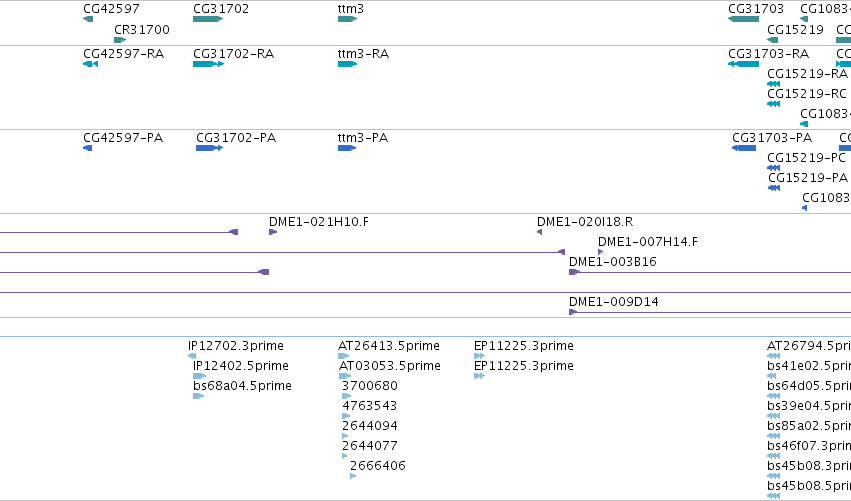The width and height of the screenshot is (851, 501).
Task: Select the CG31702-PA label text
Action: [x=236, y=138]
